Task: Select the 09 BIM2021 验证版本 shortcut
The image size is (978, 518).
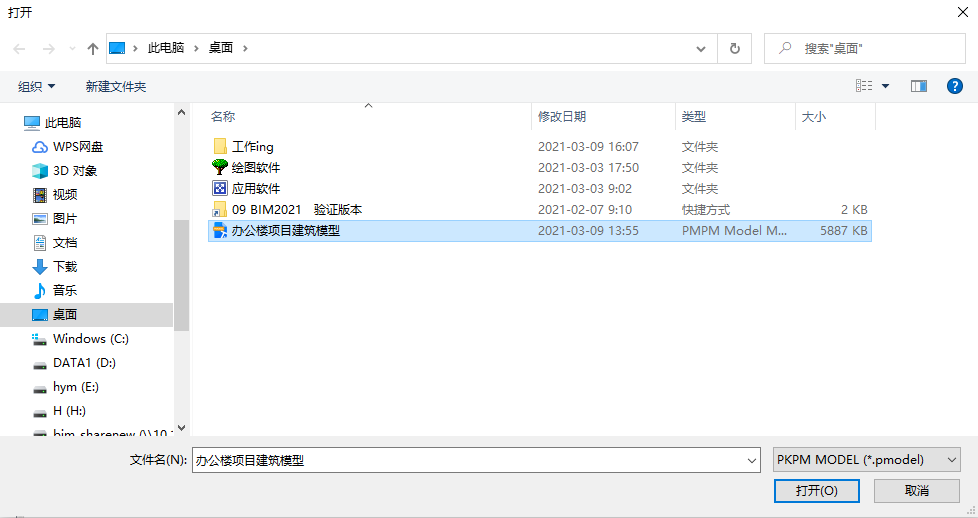Action: [x=540, y=210]
